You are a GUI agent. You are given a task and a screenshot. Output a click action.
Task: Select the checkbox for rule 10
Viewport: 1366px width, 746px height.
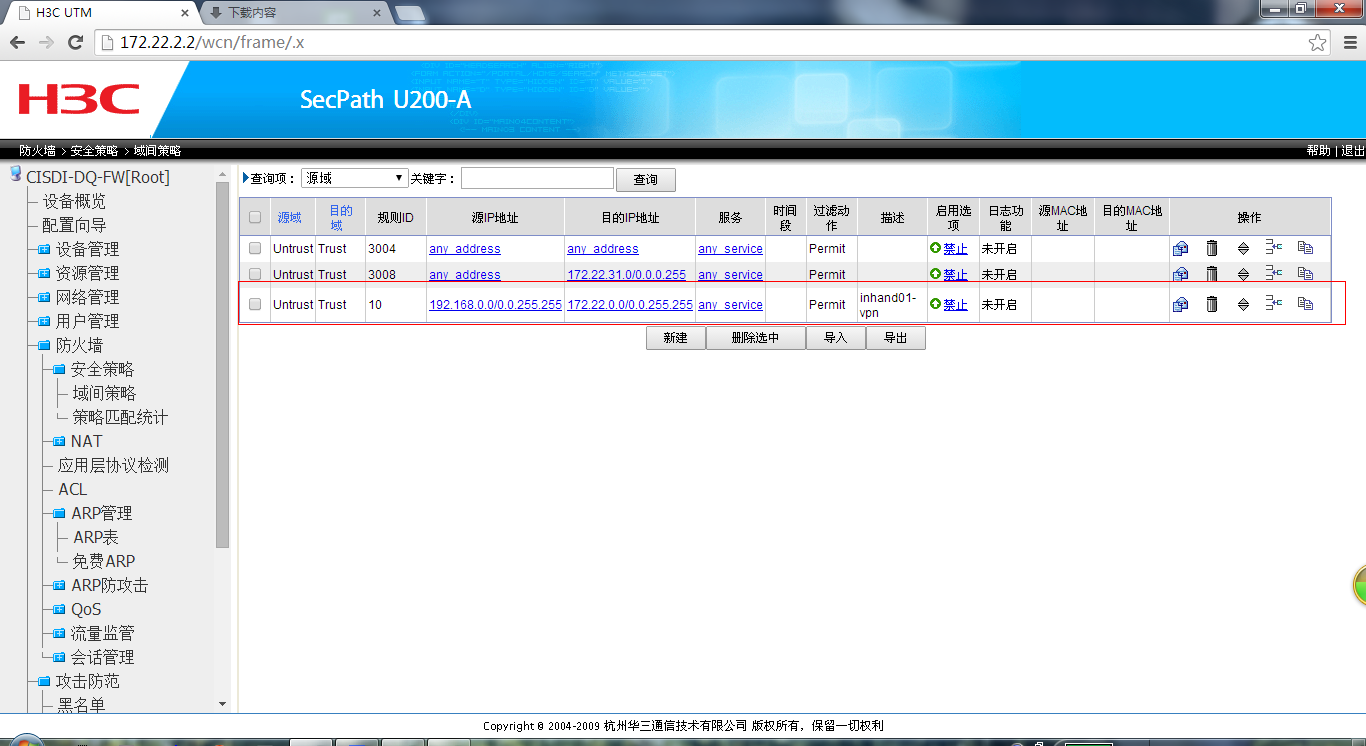255,304
